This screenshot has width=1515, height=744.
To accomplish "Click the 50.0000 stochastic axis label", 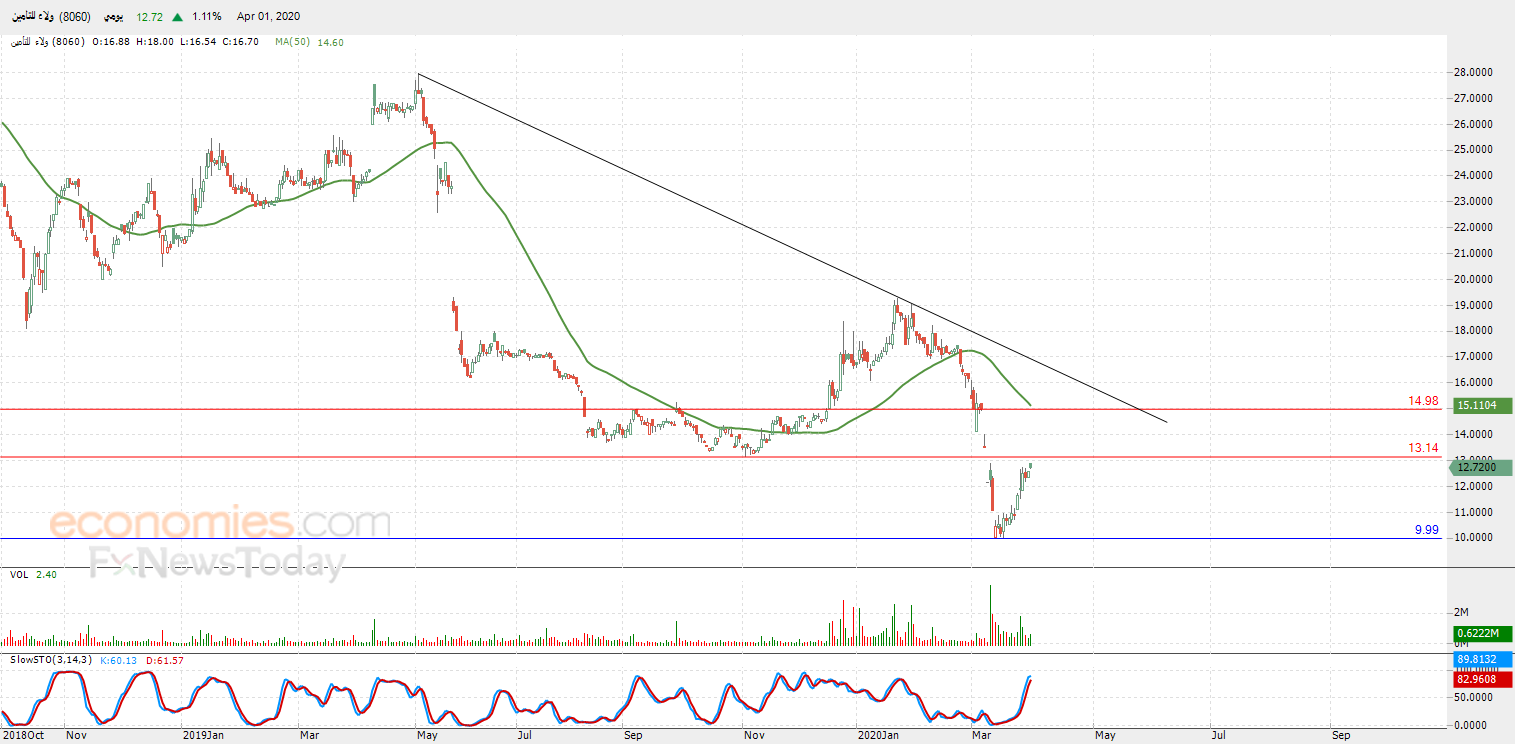I will pyautogui.click(x=1475, y=697).
